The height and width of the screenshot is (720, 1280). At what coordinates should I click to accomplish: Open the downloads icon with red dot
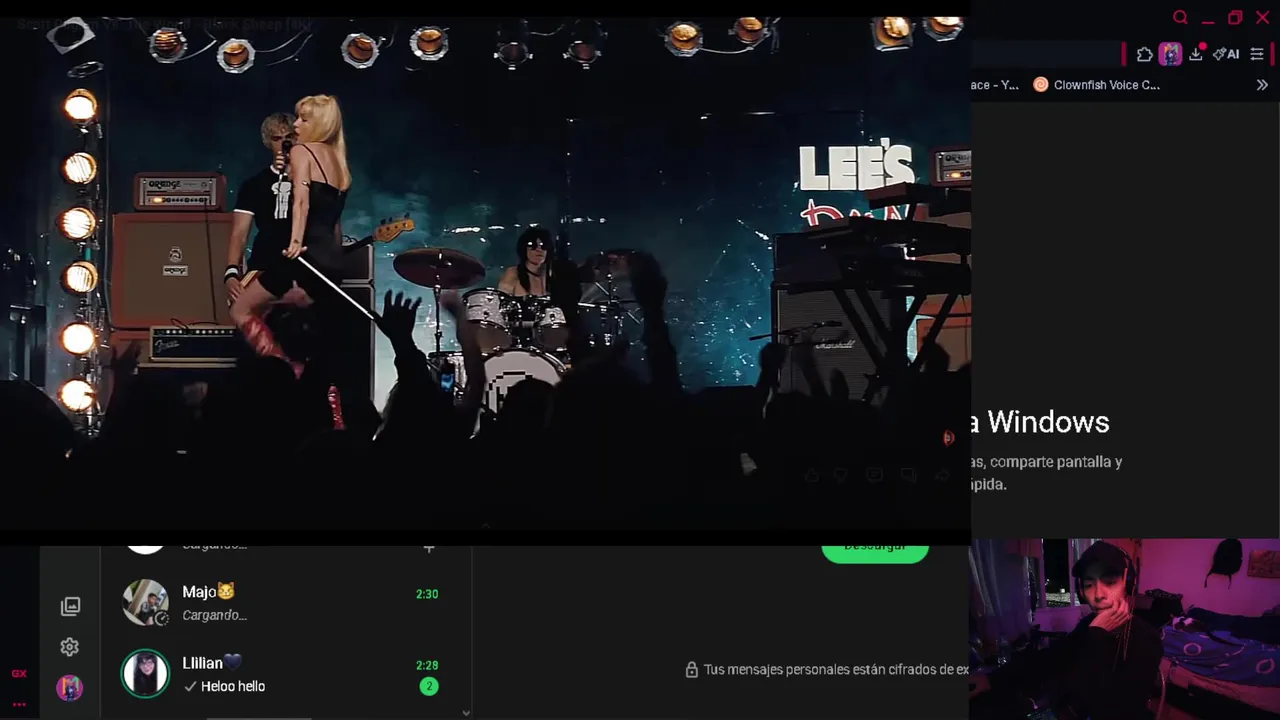click(x=1196, y=54)
